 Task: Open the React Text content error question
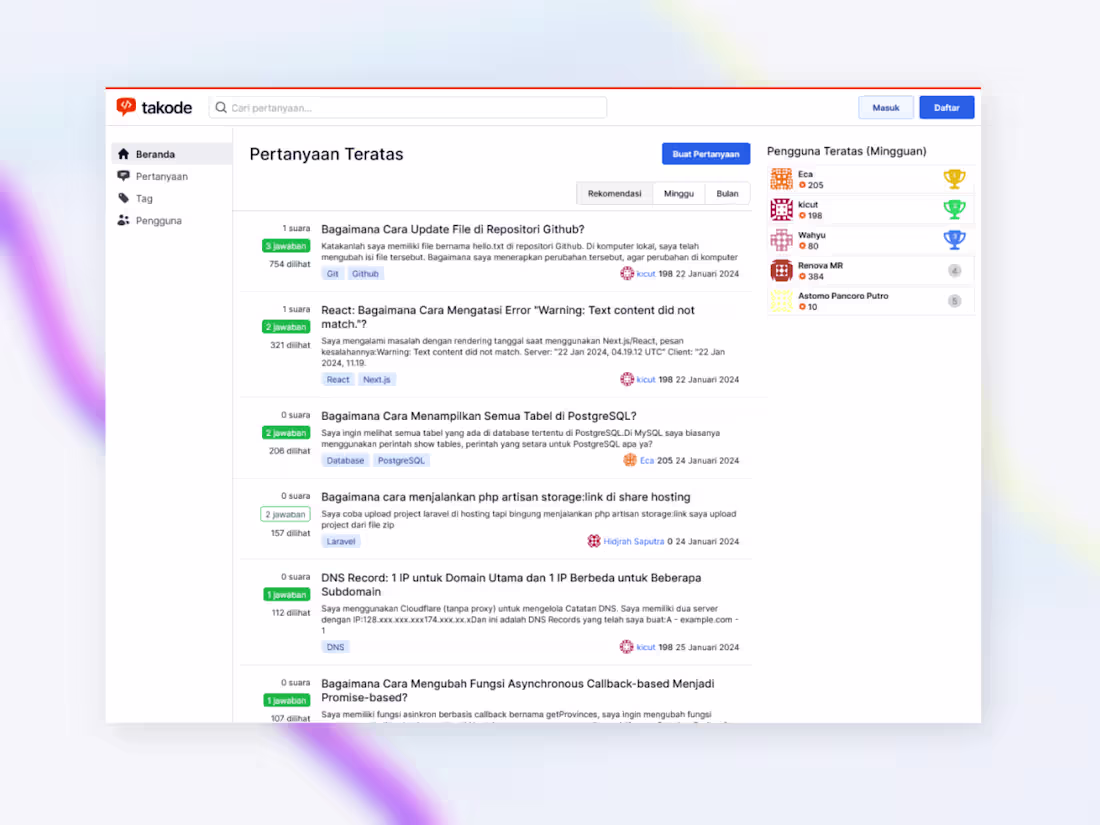click(x=508, y=317)
